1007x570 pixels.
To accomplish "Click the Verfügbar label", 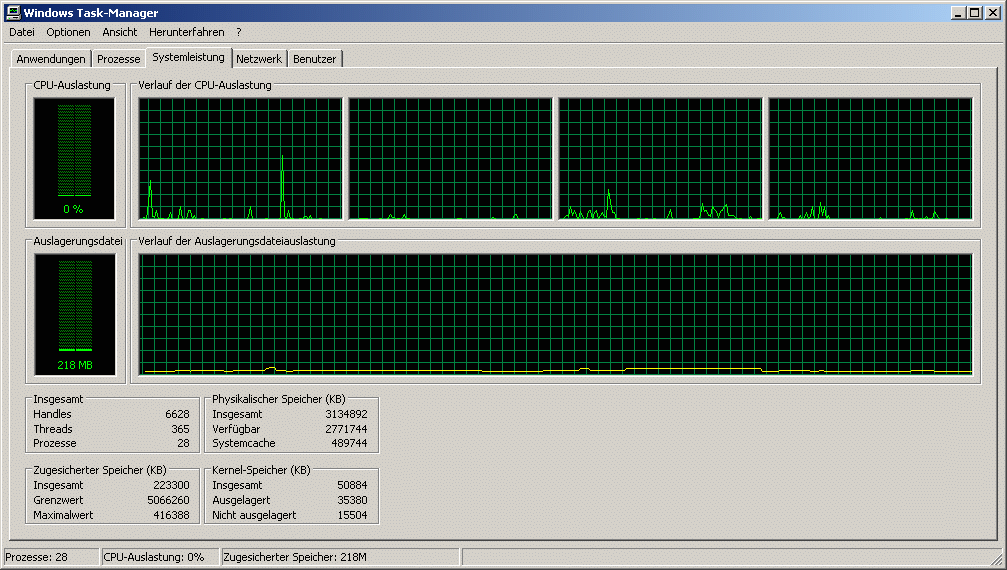I will click(x=236, y=429).
